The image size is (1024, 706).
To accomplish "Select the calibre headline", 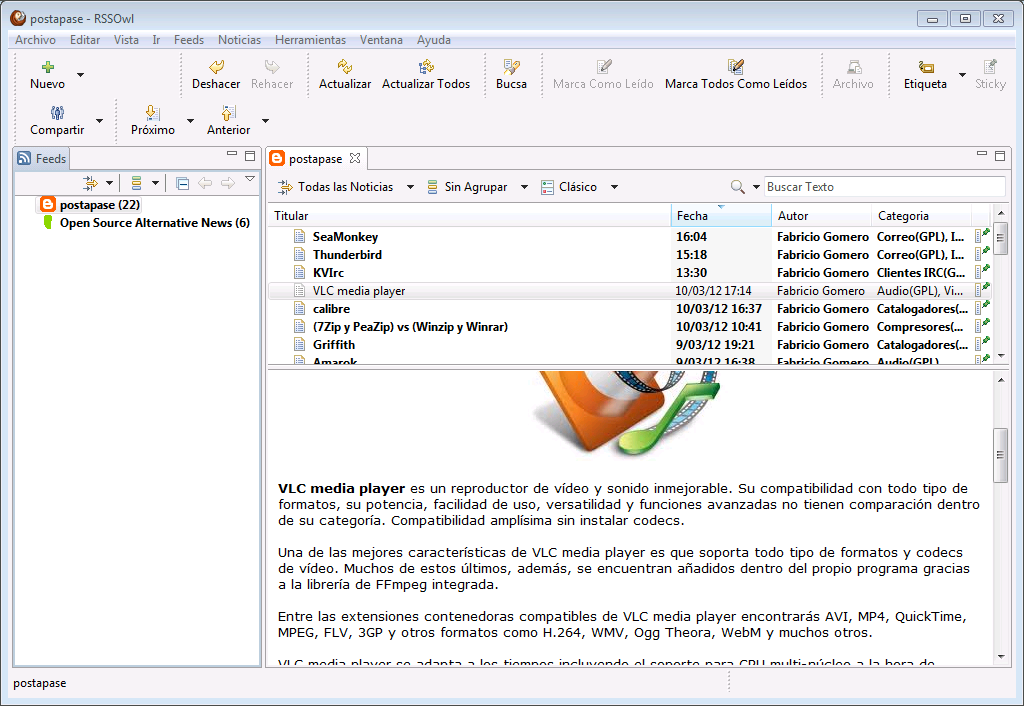I will click(331, 308).
